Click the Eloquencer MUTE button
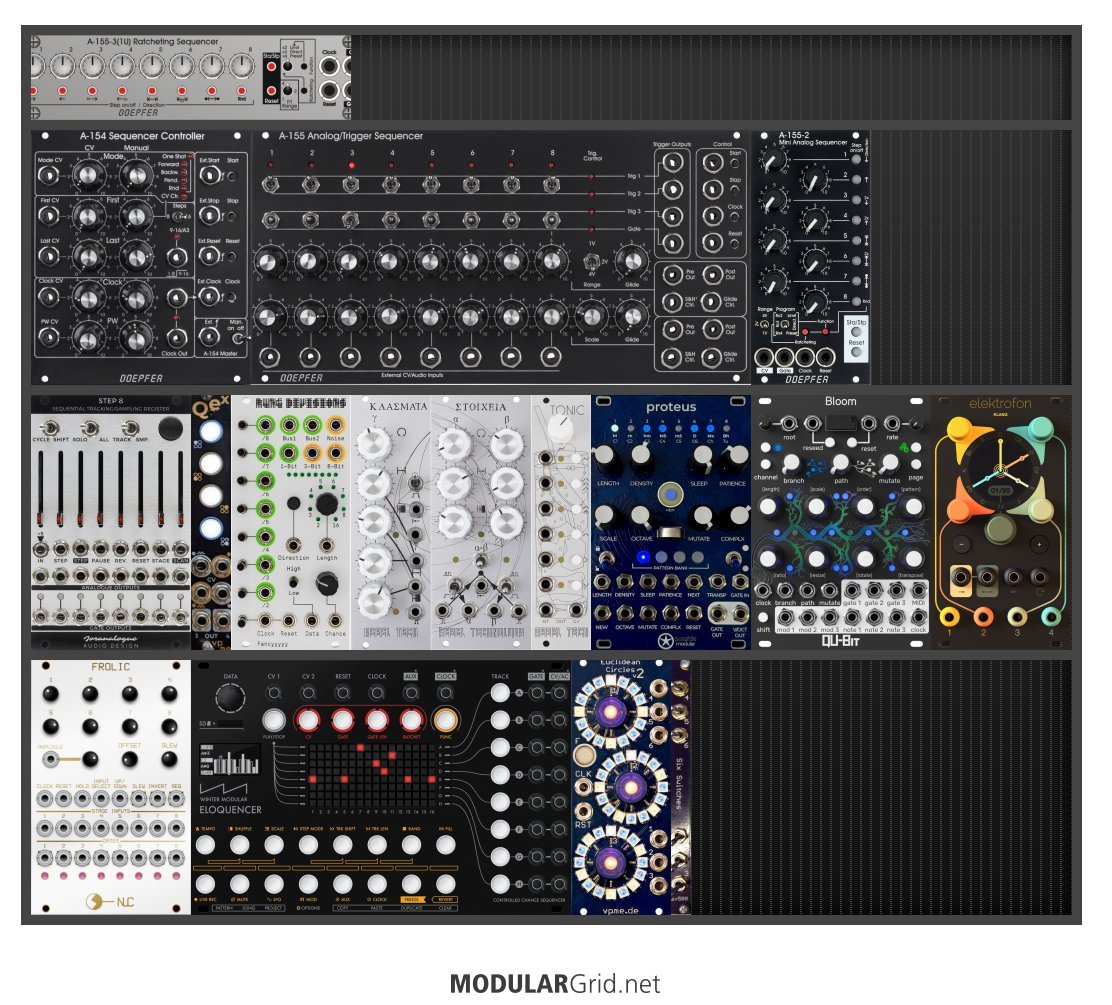 click(240, 884)
